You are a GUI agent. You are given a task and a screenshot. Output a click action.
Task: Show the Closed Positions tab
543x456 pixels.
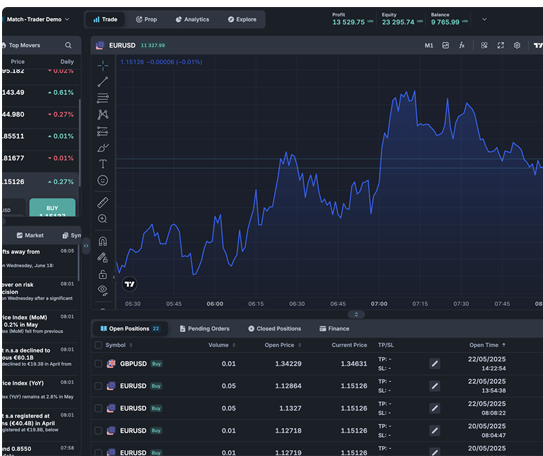275,329
